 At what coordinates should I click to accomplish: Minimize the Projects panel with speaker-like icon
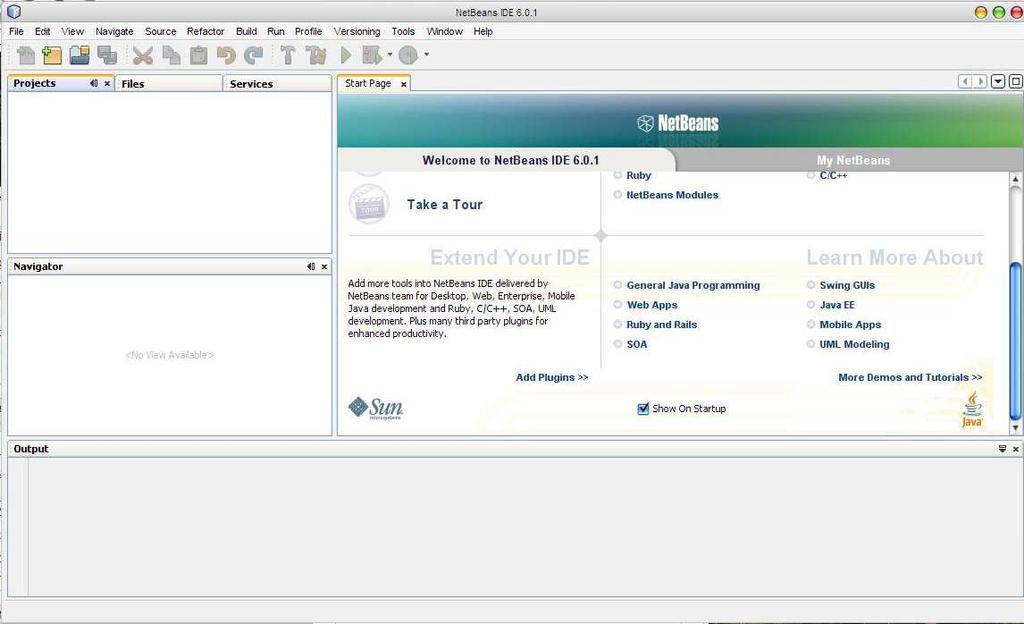click(x=93, y=84)
